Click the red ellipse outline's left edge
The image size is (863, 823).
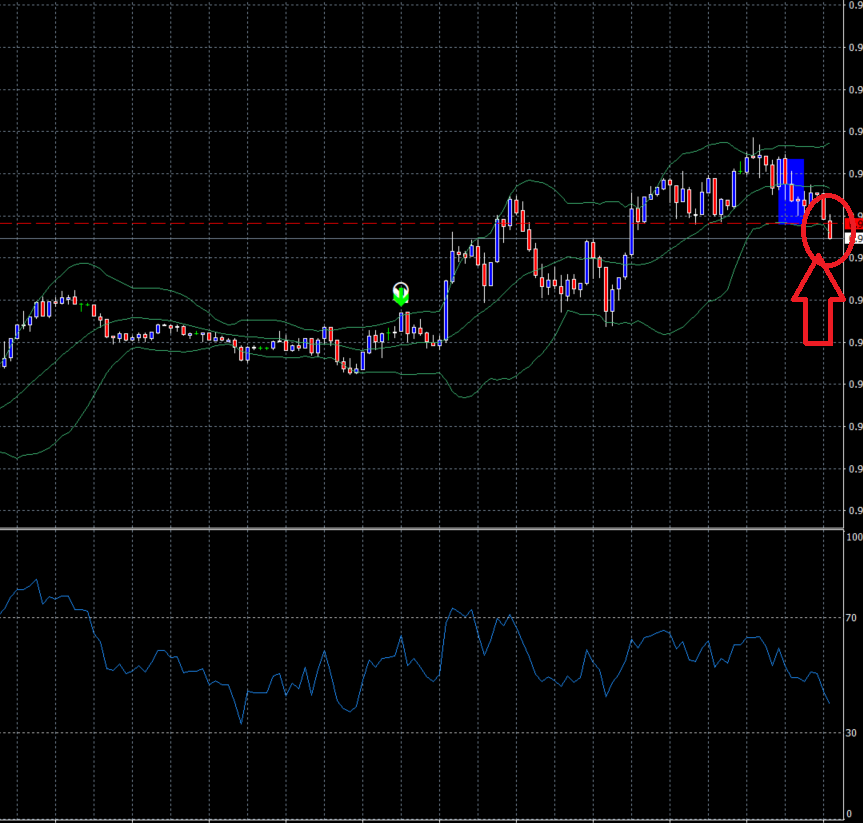pyautogui.click(x=803, y=228)
